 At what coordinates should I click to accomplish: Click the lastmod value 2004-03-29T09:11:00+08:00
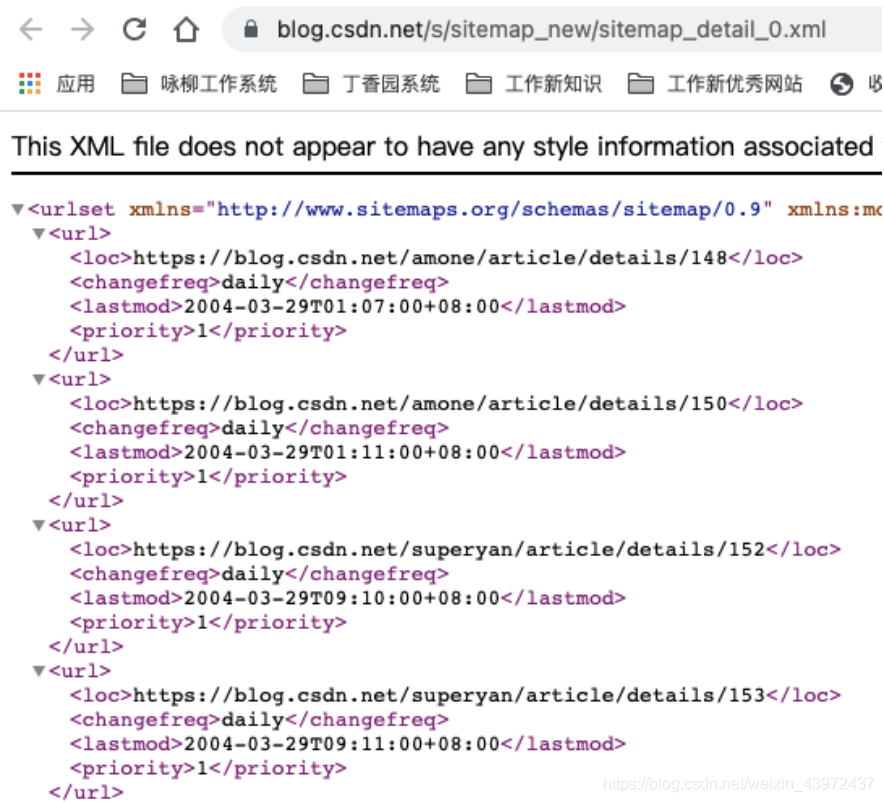(x=342, y=744)
